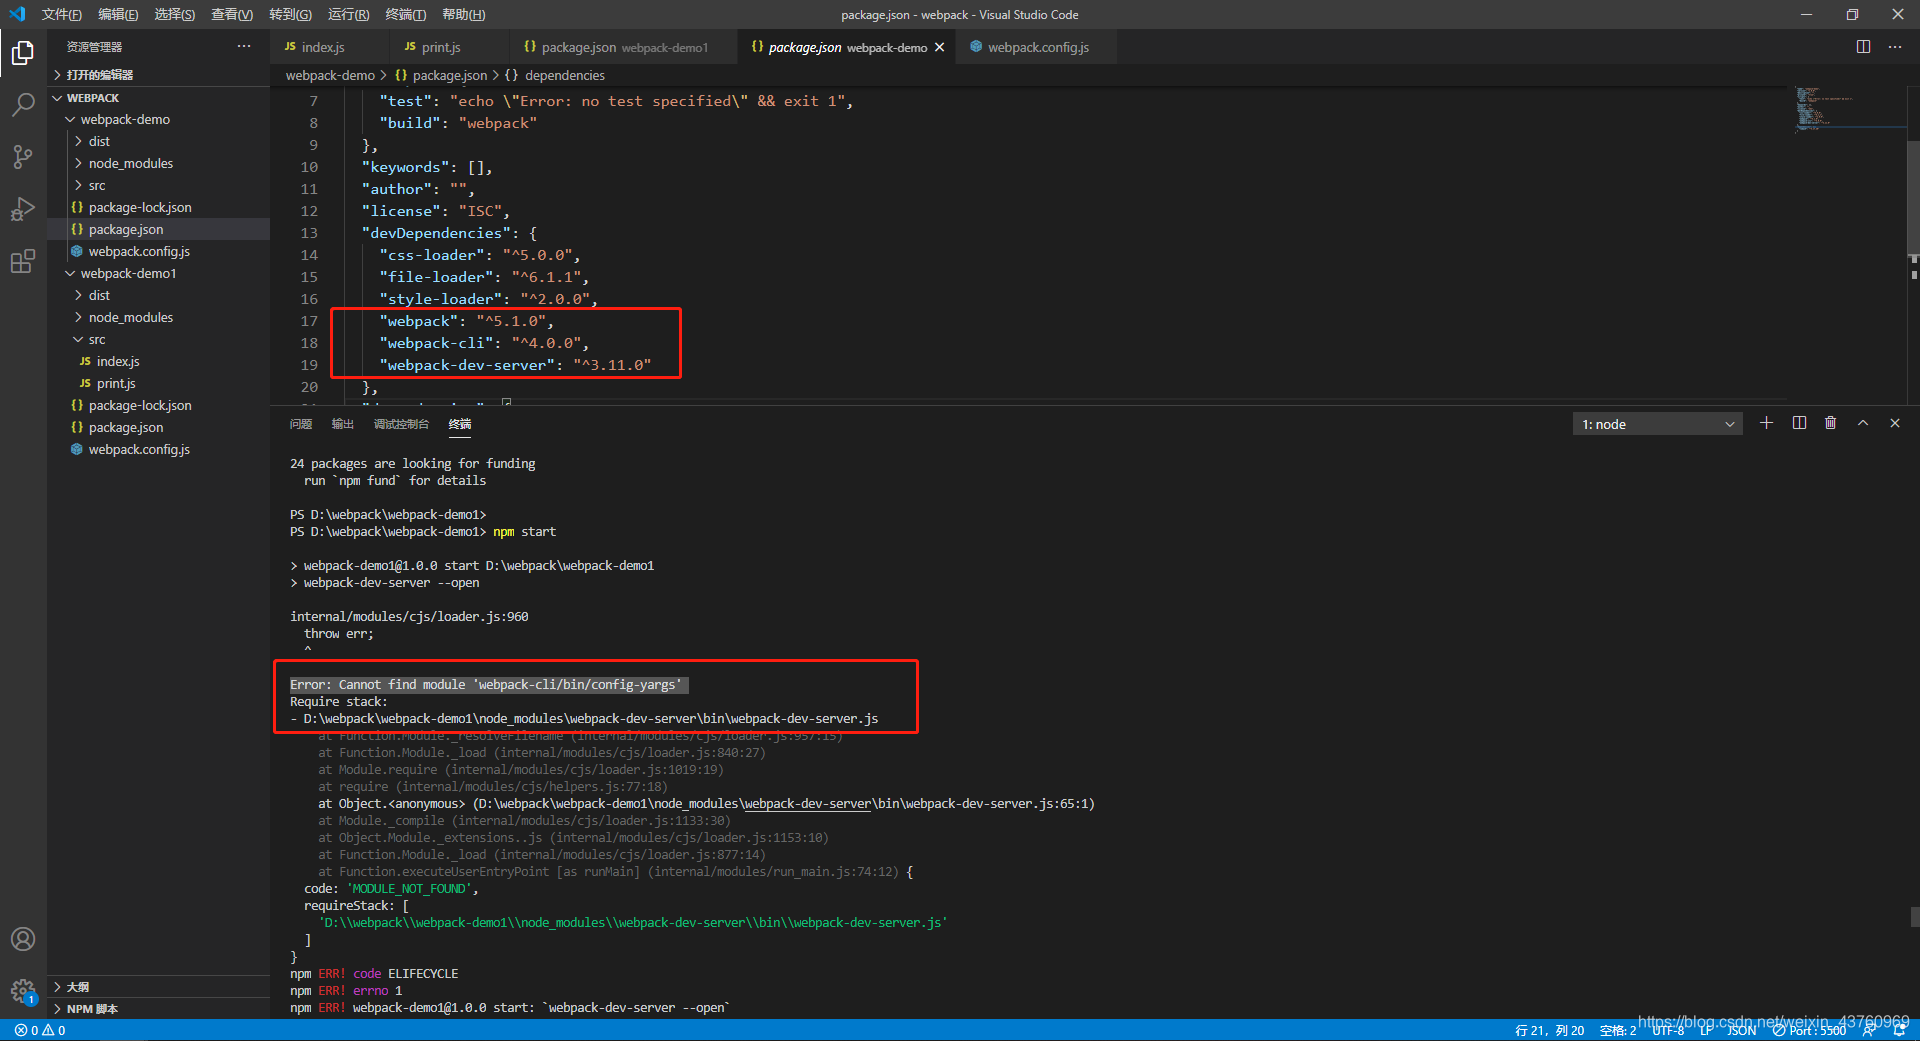1920x1041 pixels.
Task: Click the terminal vertical scrollbar
Action: pos(1914,917)
